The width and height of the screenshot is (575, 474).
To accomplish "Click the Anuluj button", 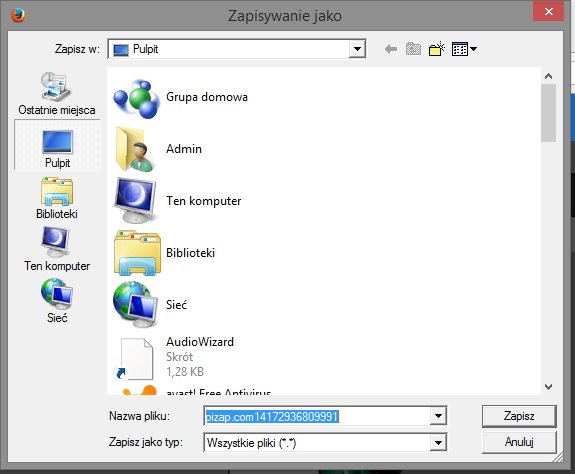I will point(519,442).
